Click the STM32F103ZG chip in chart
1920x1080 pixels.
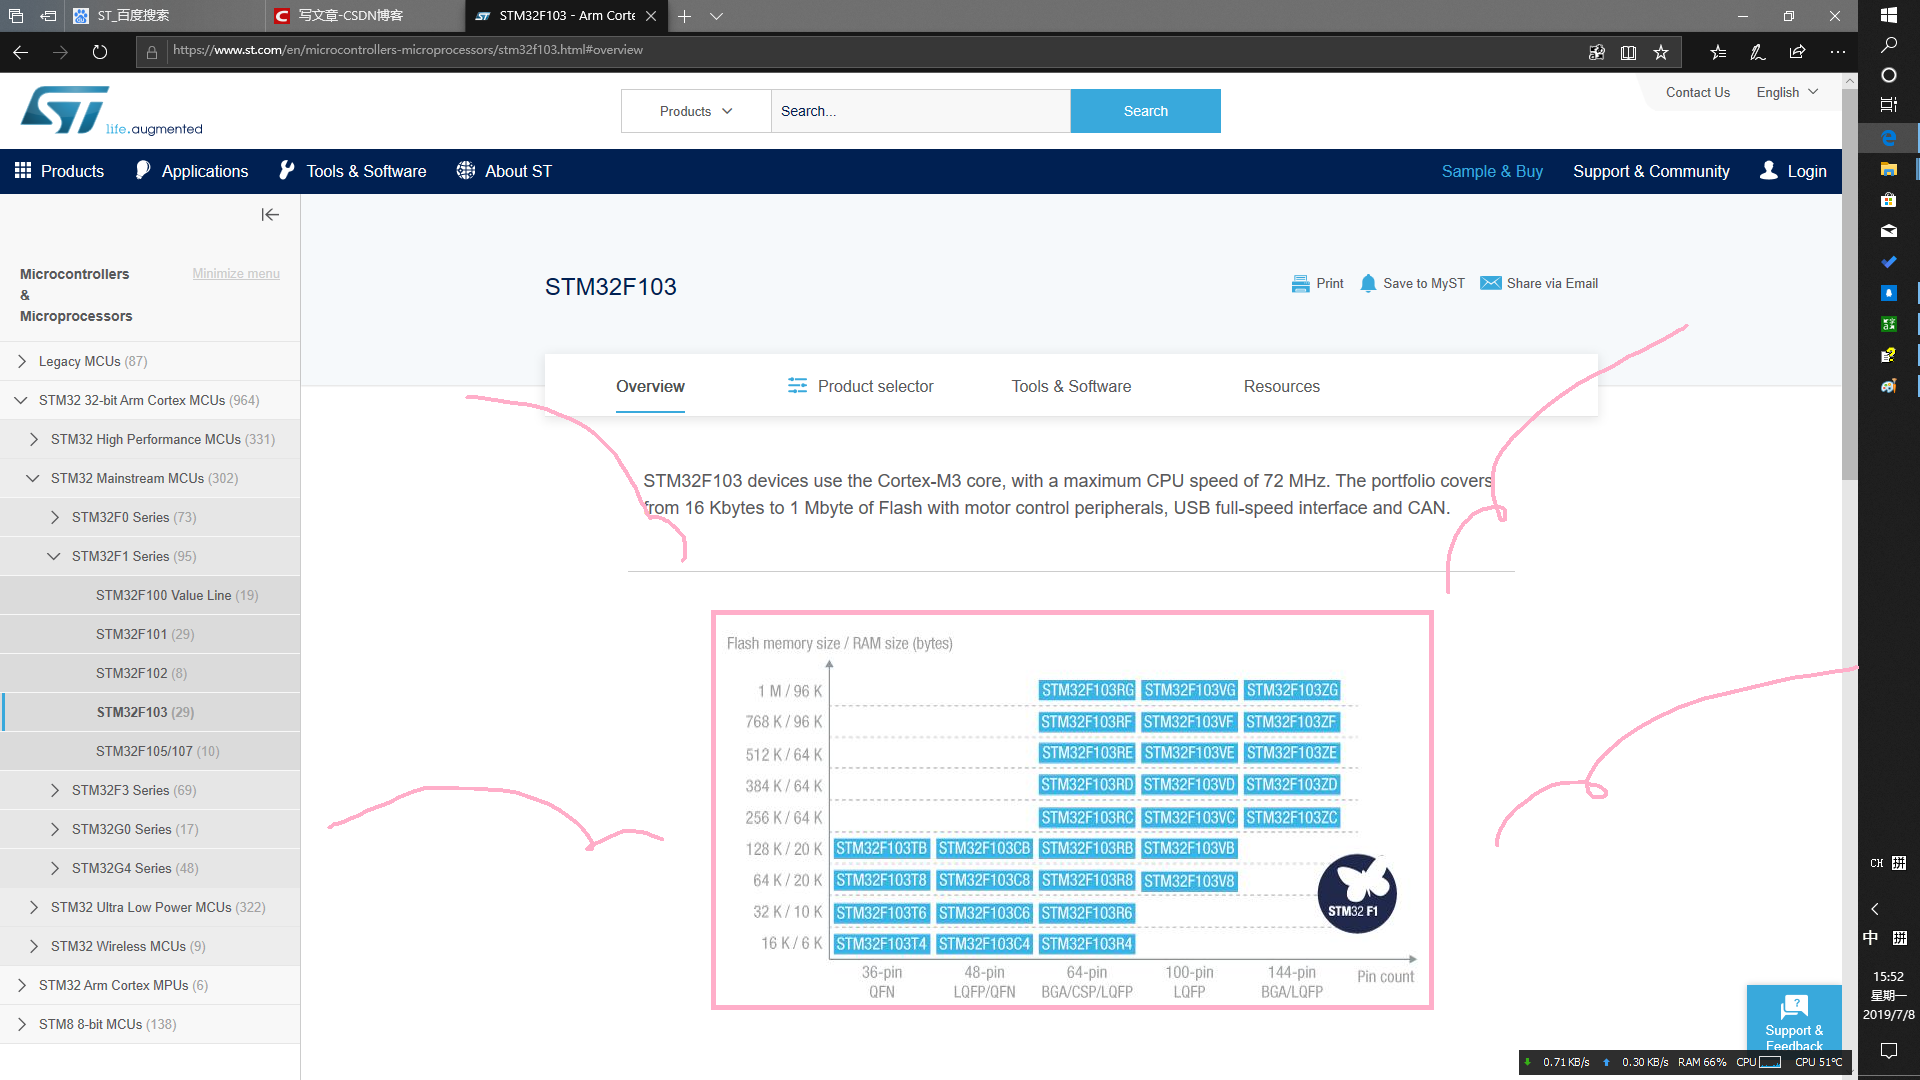point(1292,690)
